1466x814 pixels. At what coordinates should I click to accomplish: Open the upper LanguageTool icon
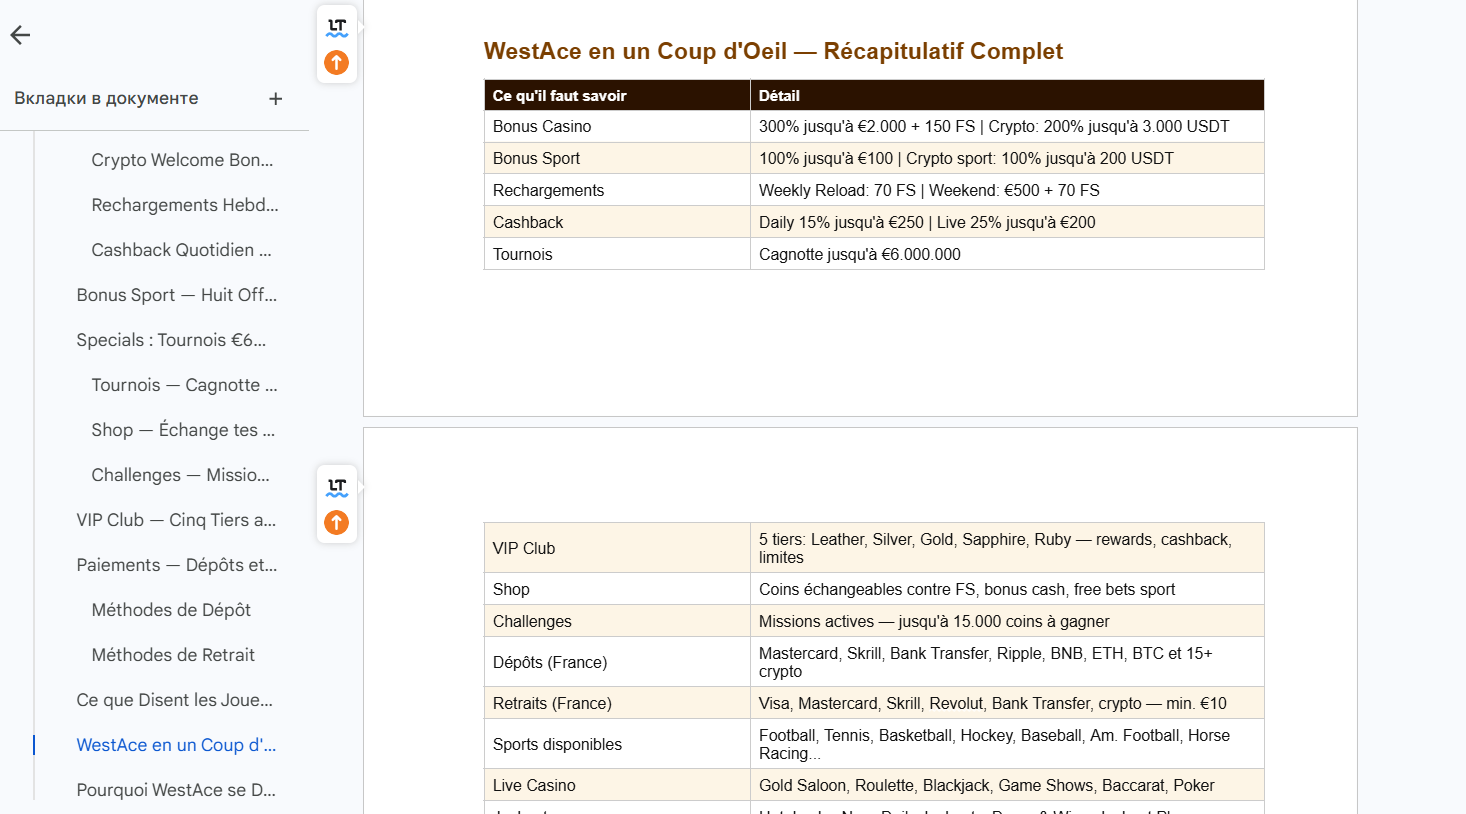(337, 29)
